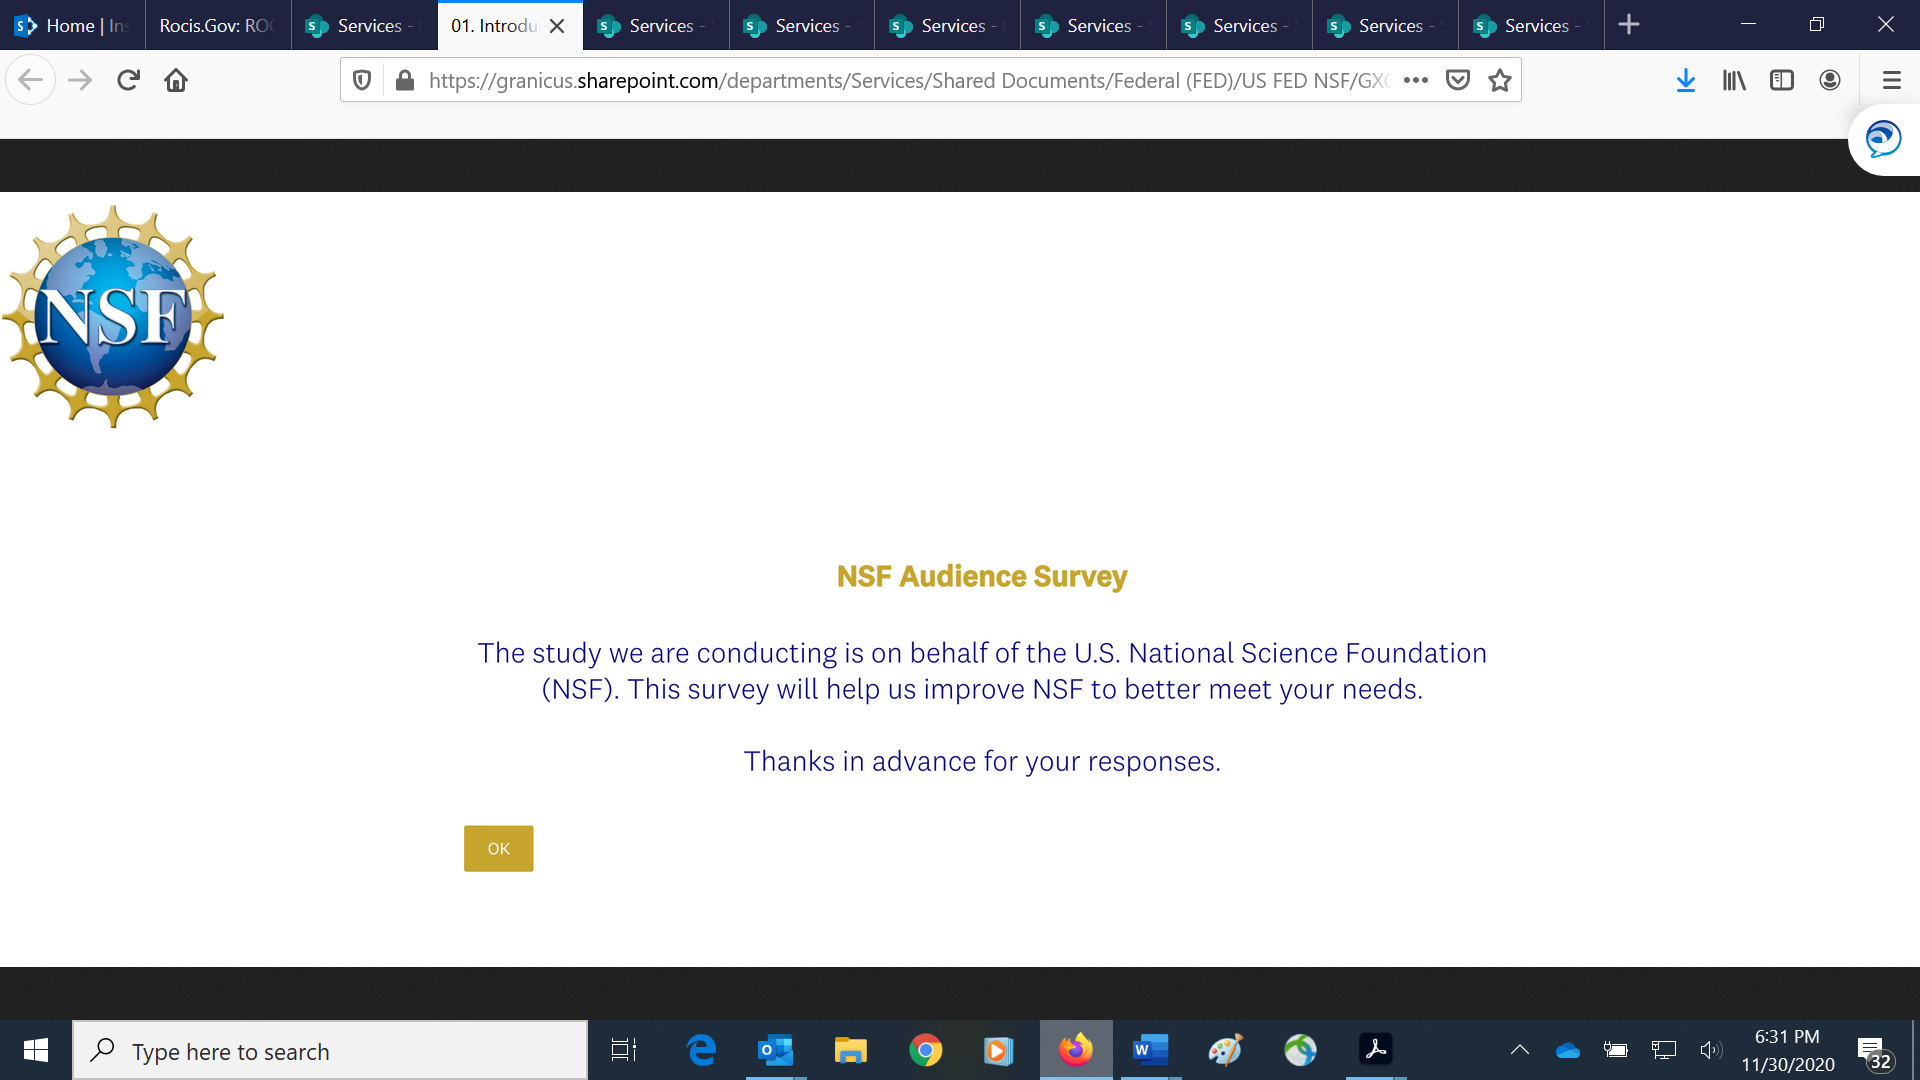Toggle the sidebar view
This screenshot has width=1920, height=1080.
coord(1782,80)
